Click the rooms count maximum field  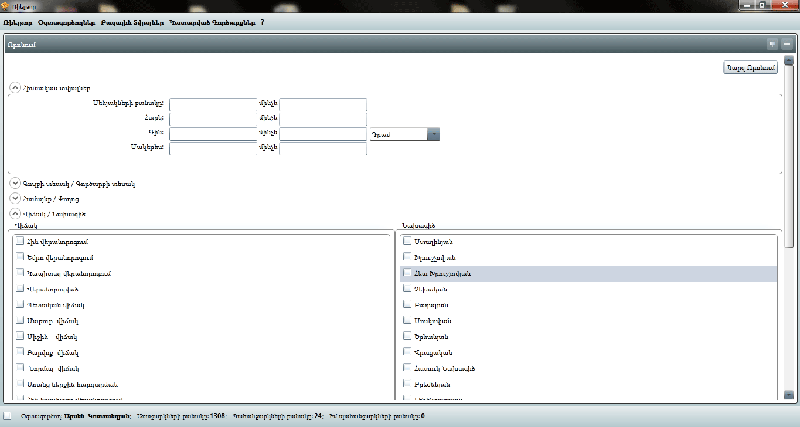click(323, 104)
